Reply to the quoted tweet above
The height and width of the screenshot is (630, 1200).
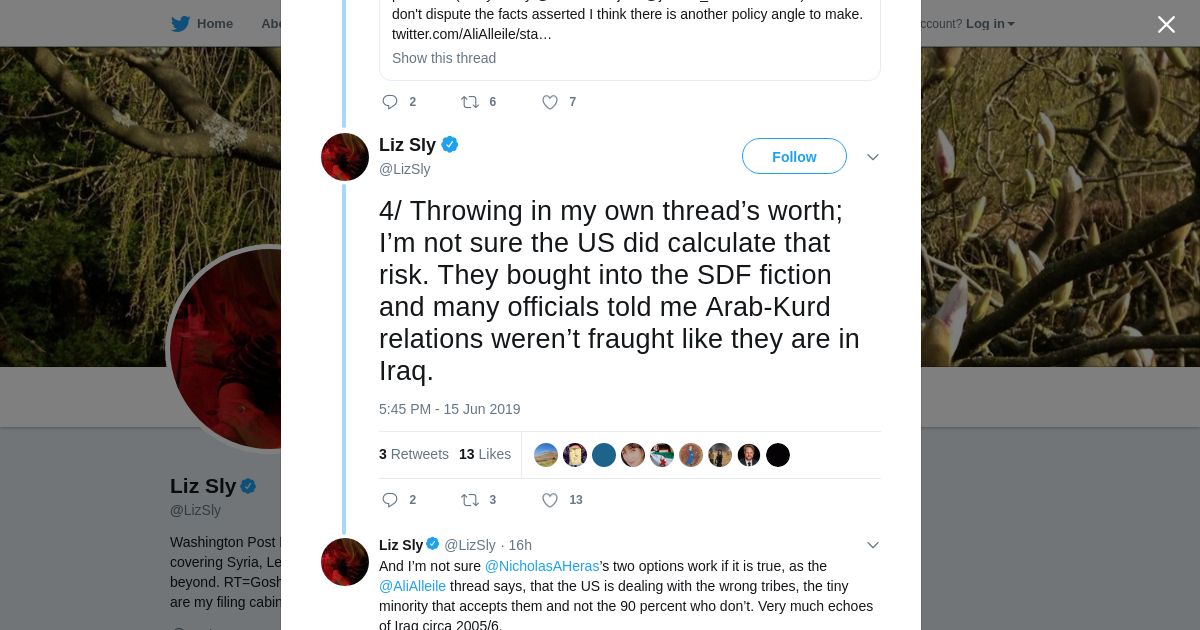click(391, 102)
